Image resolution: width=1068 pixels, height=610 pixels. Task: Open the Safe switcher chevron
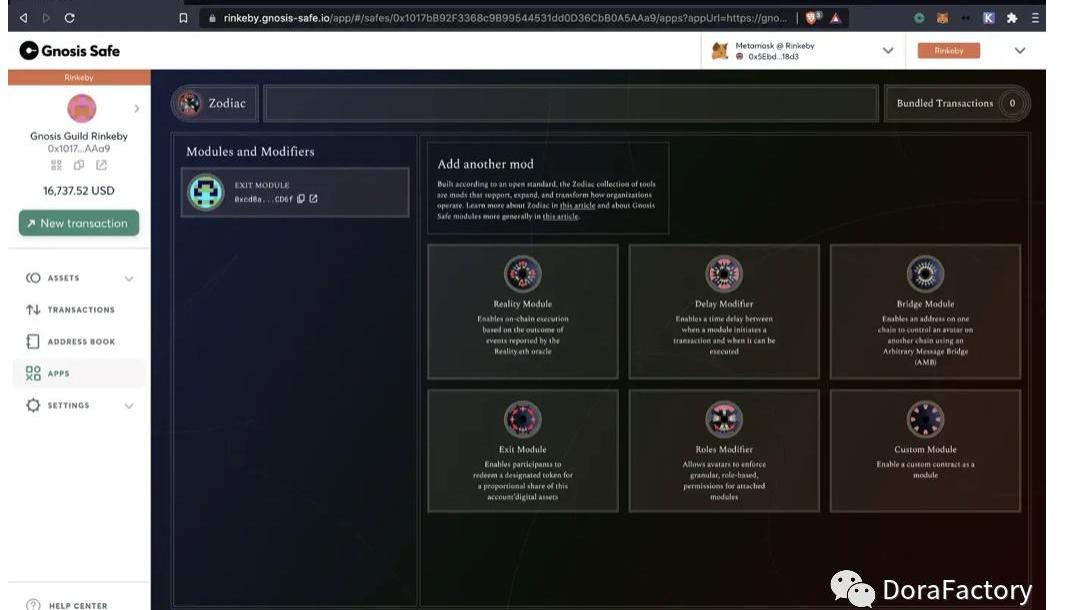point(136,108)
